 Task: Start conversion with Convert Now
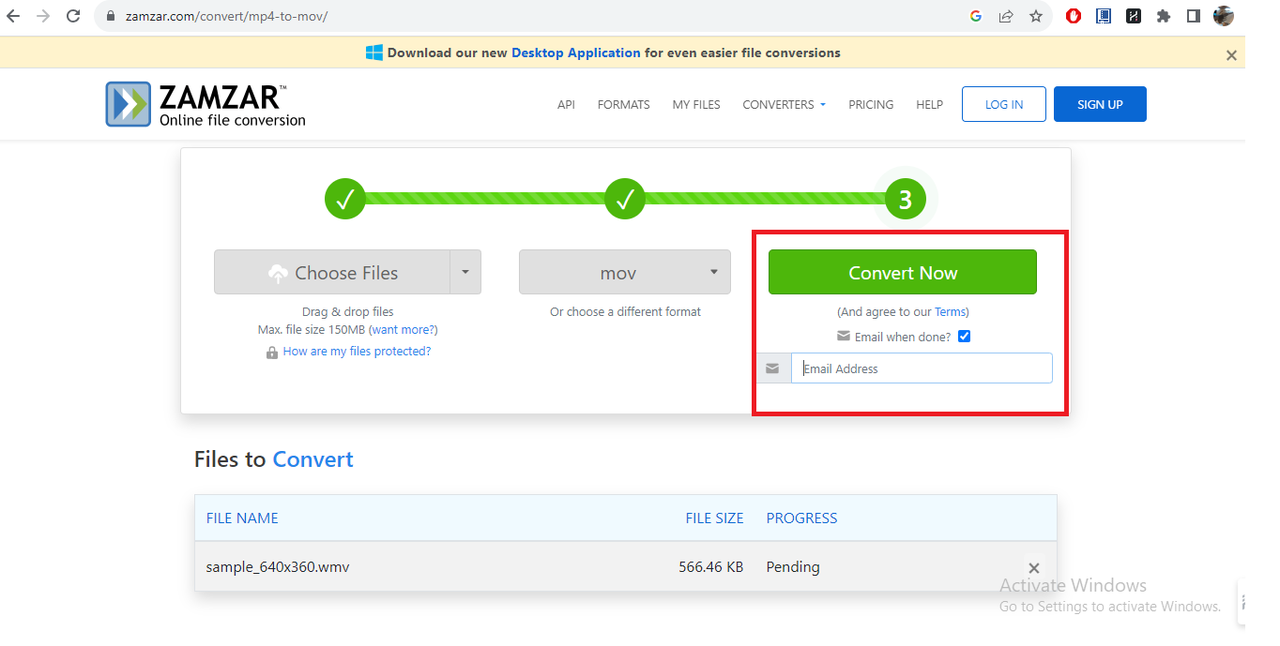pyautogui.click(x=903, y=272)
